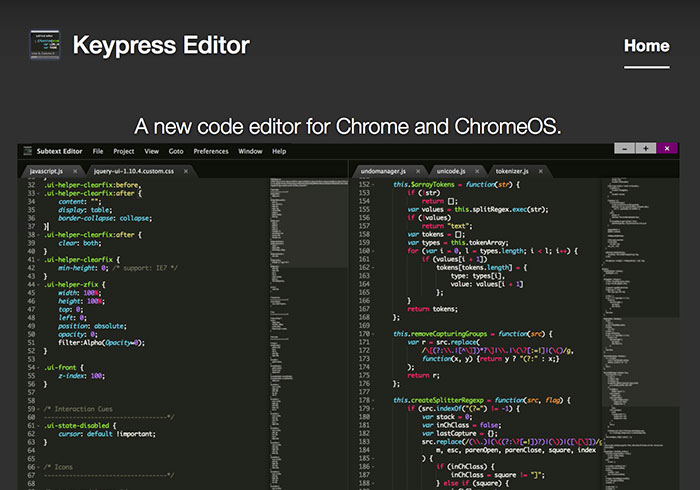This screenshot has height=490, width=700.
Task: Click the Subtext Editor label in menu bar
Action: (59, 151)
